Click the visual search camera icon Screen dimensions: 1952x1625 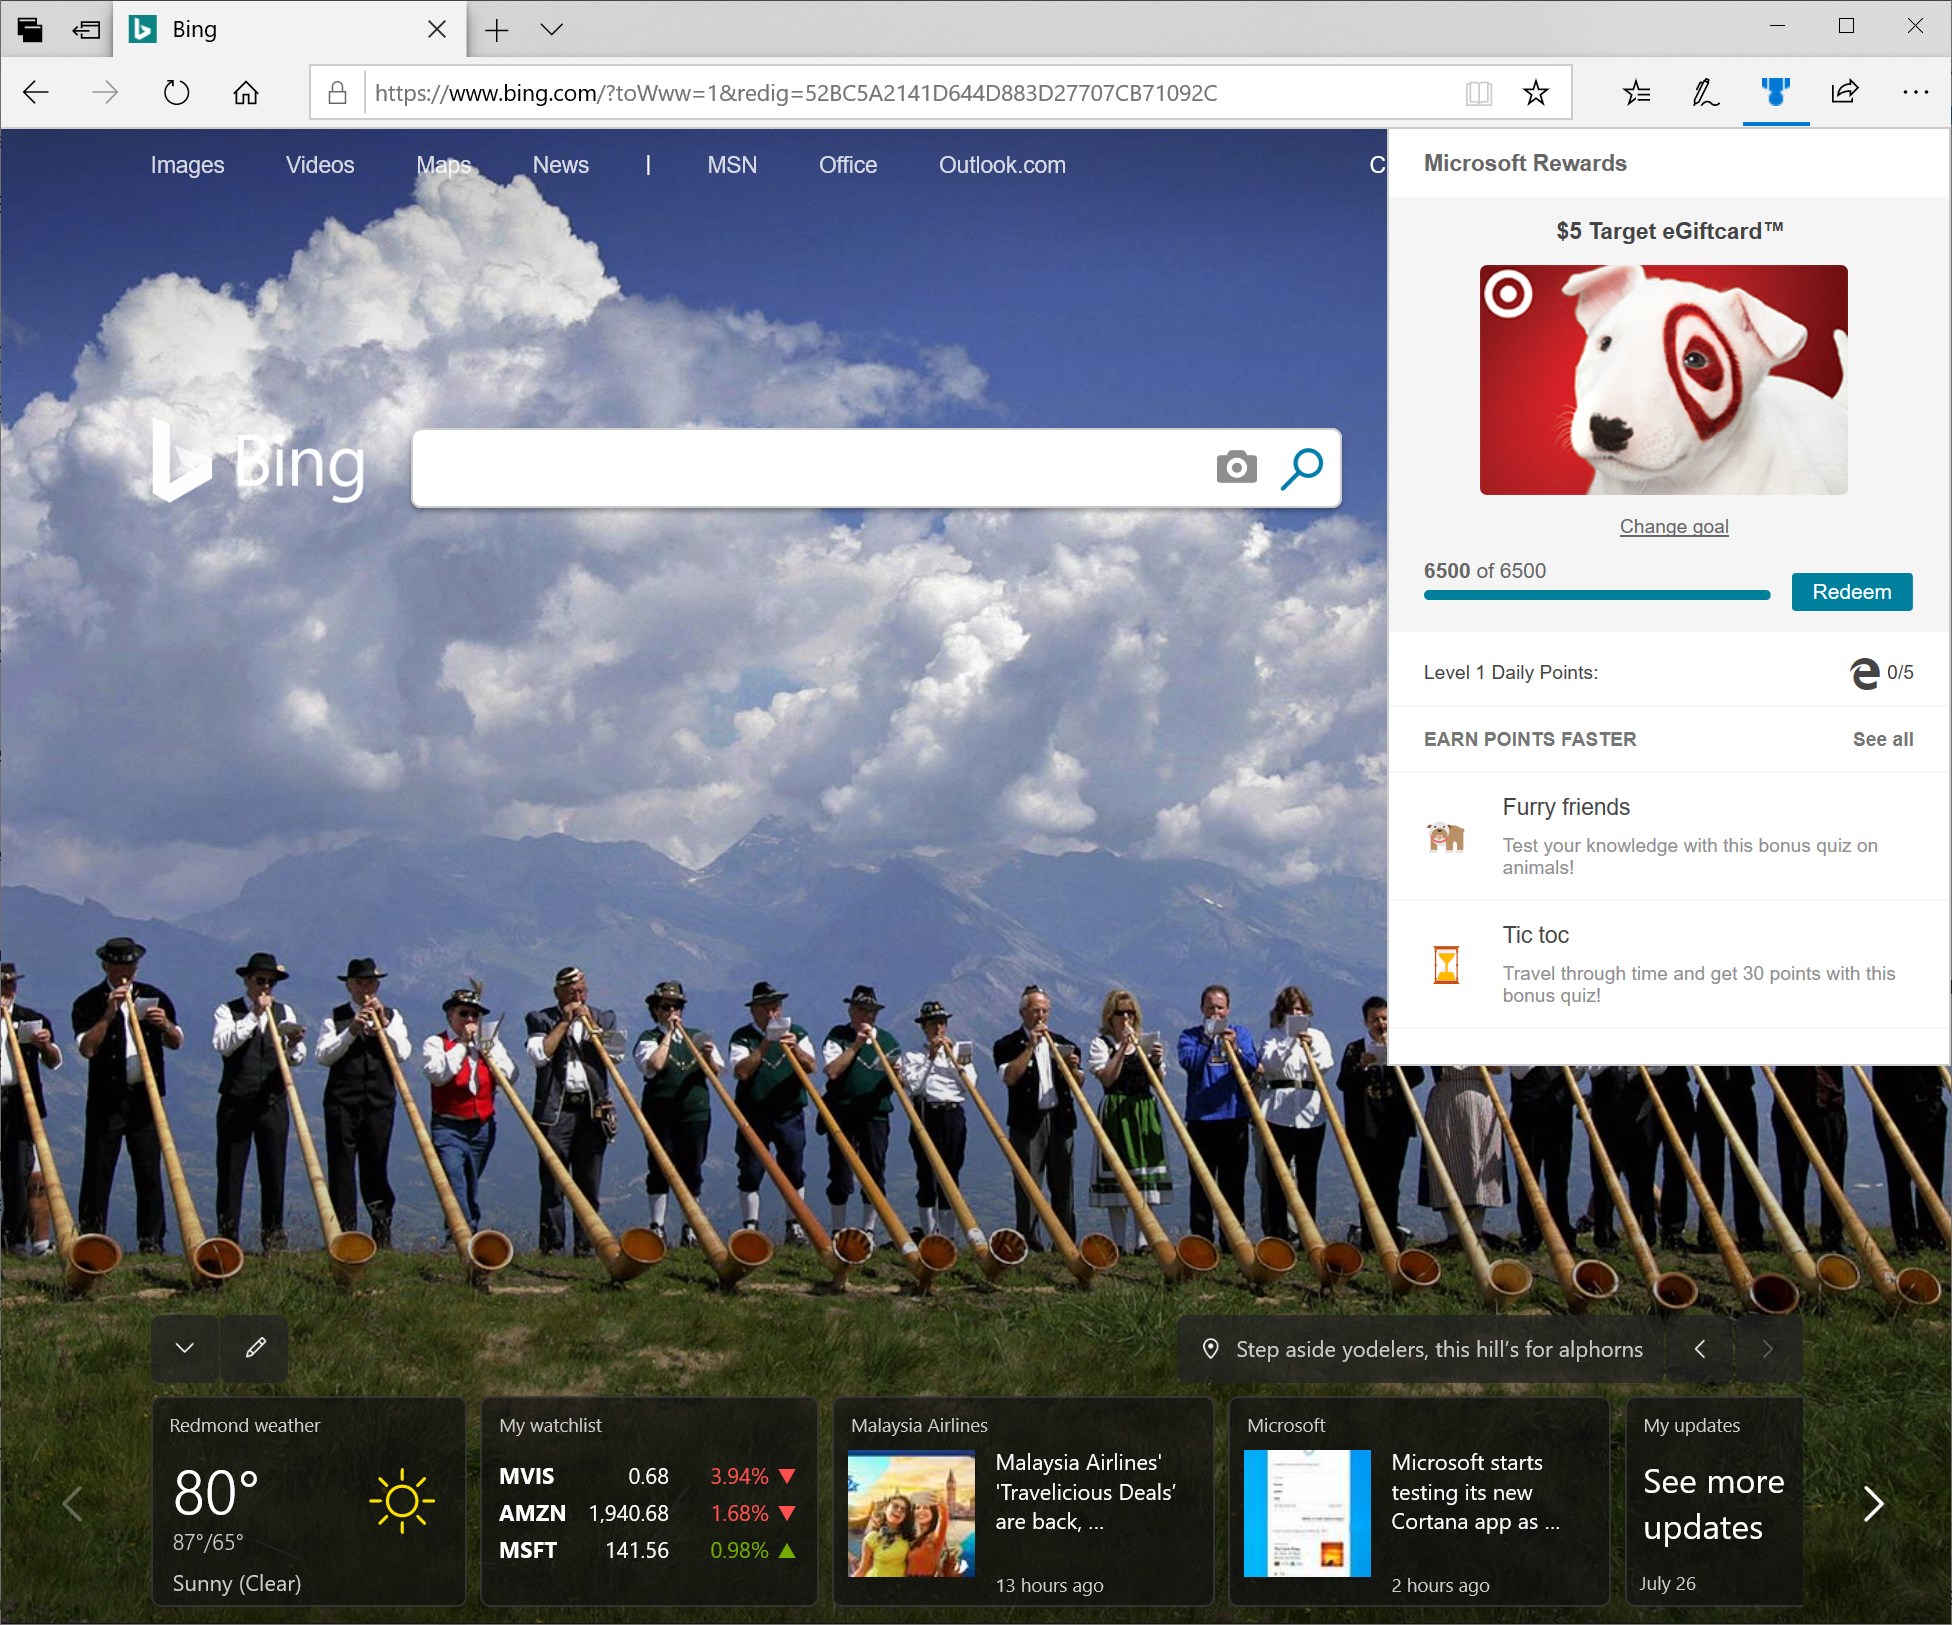tap(1236, 467)
